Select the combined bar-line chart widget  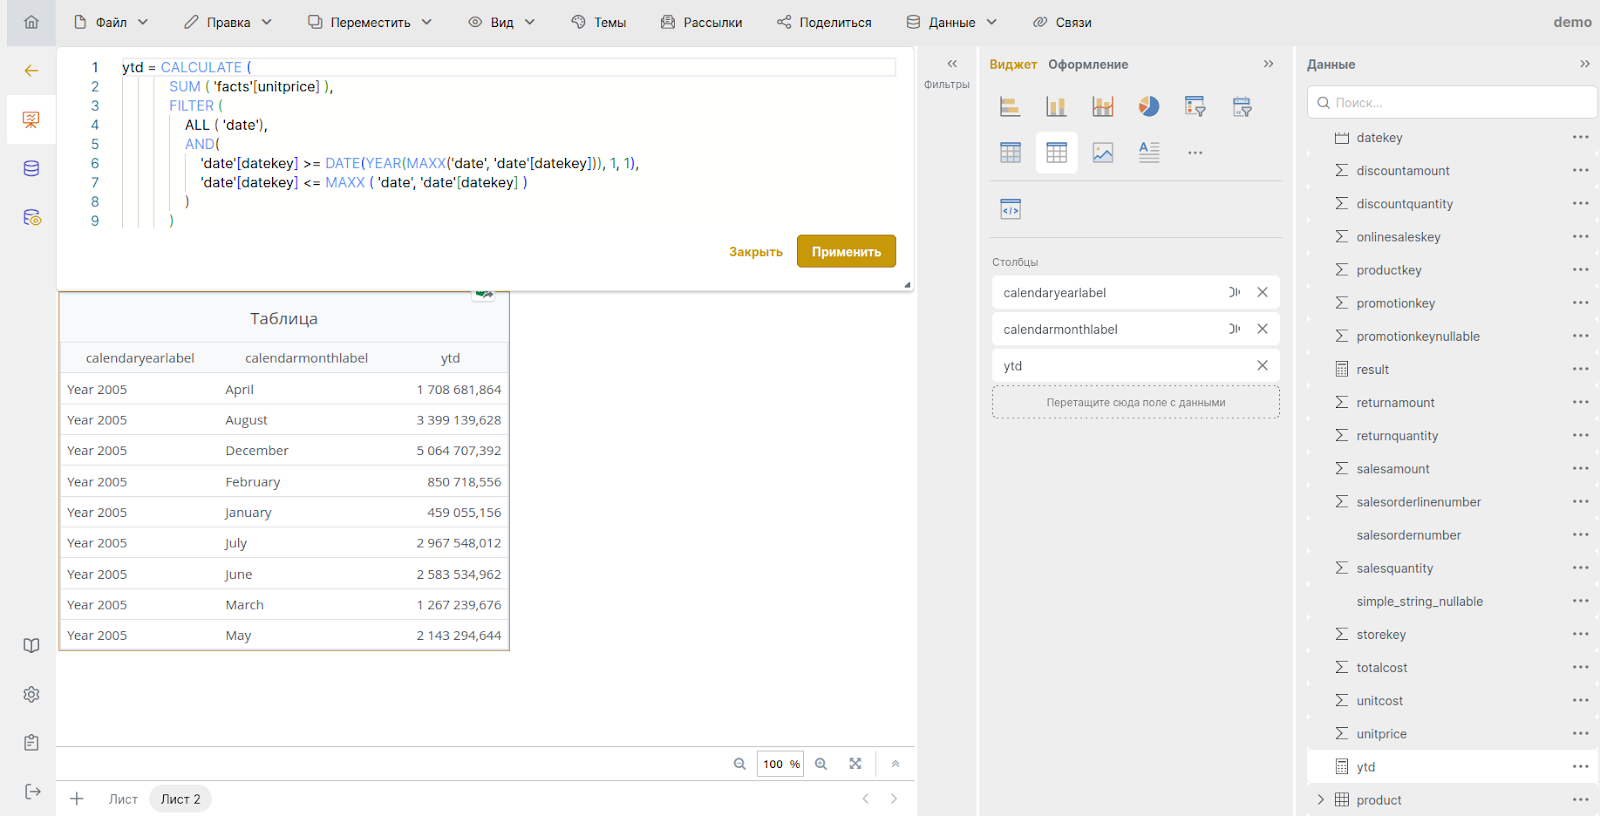pos(1103,106)
